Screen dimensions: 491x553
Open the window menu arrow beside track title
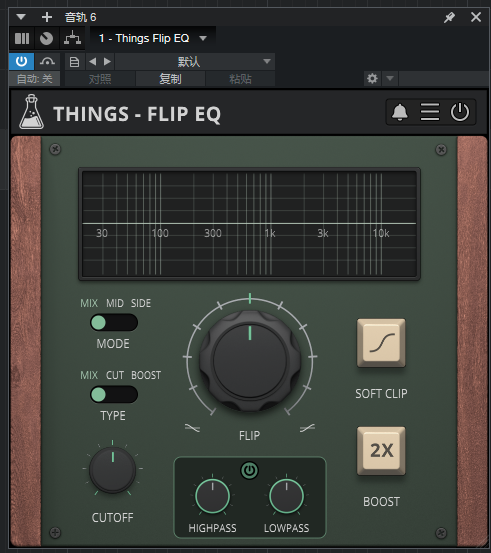tap(21, 17)
